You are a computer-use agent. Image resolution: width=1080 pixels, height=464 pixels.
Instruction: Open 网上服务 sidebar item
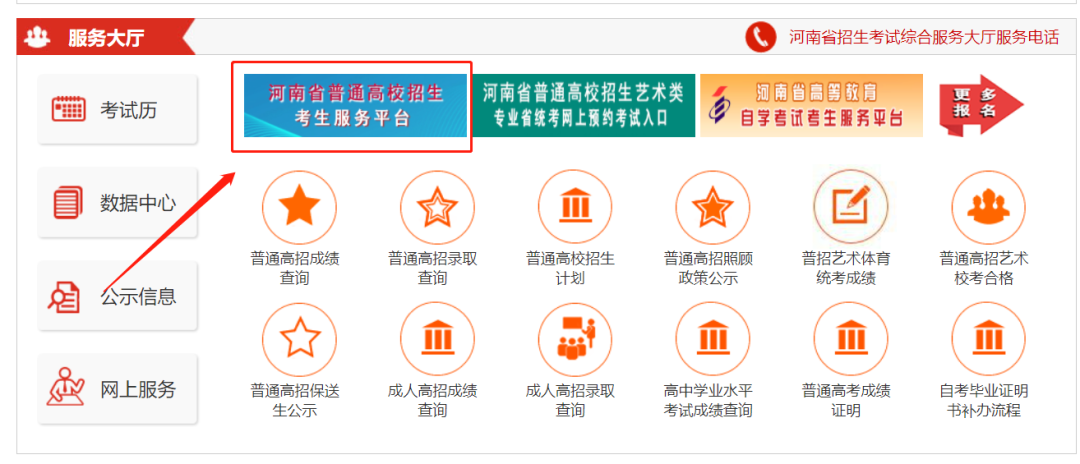coord(118,390)
